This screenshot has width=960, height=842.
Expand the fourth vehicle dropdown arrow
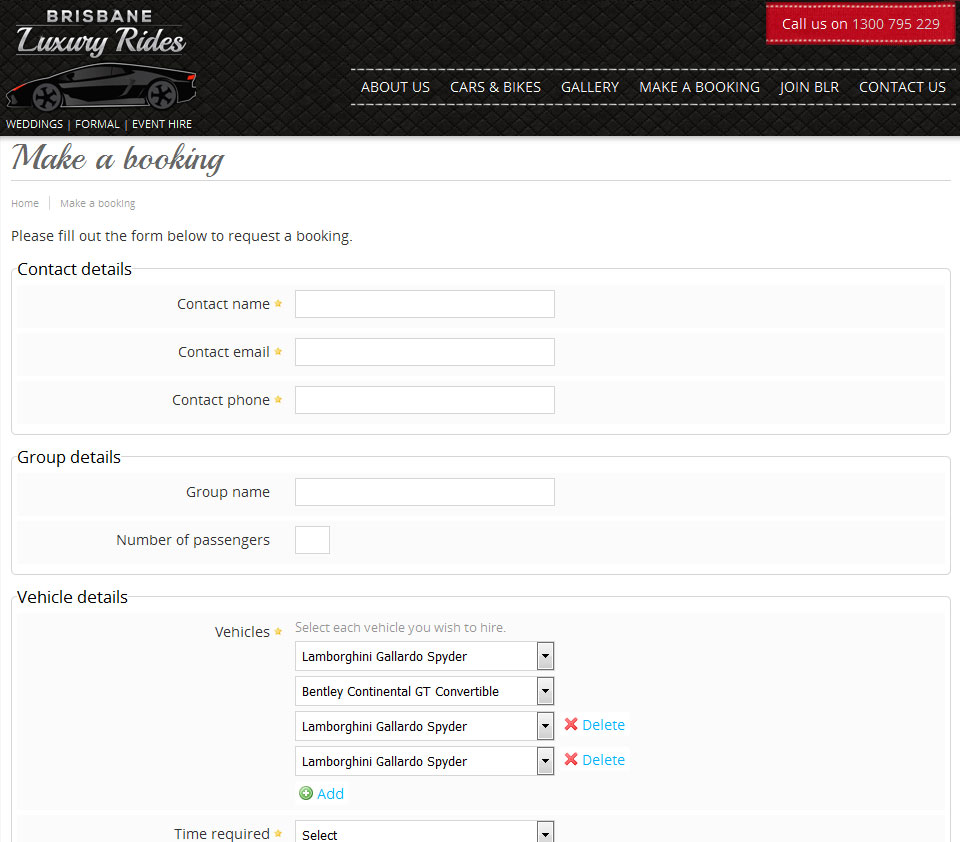545,761
